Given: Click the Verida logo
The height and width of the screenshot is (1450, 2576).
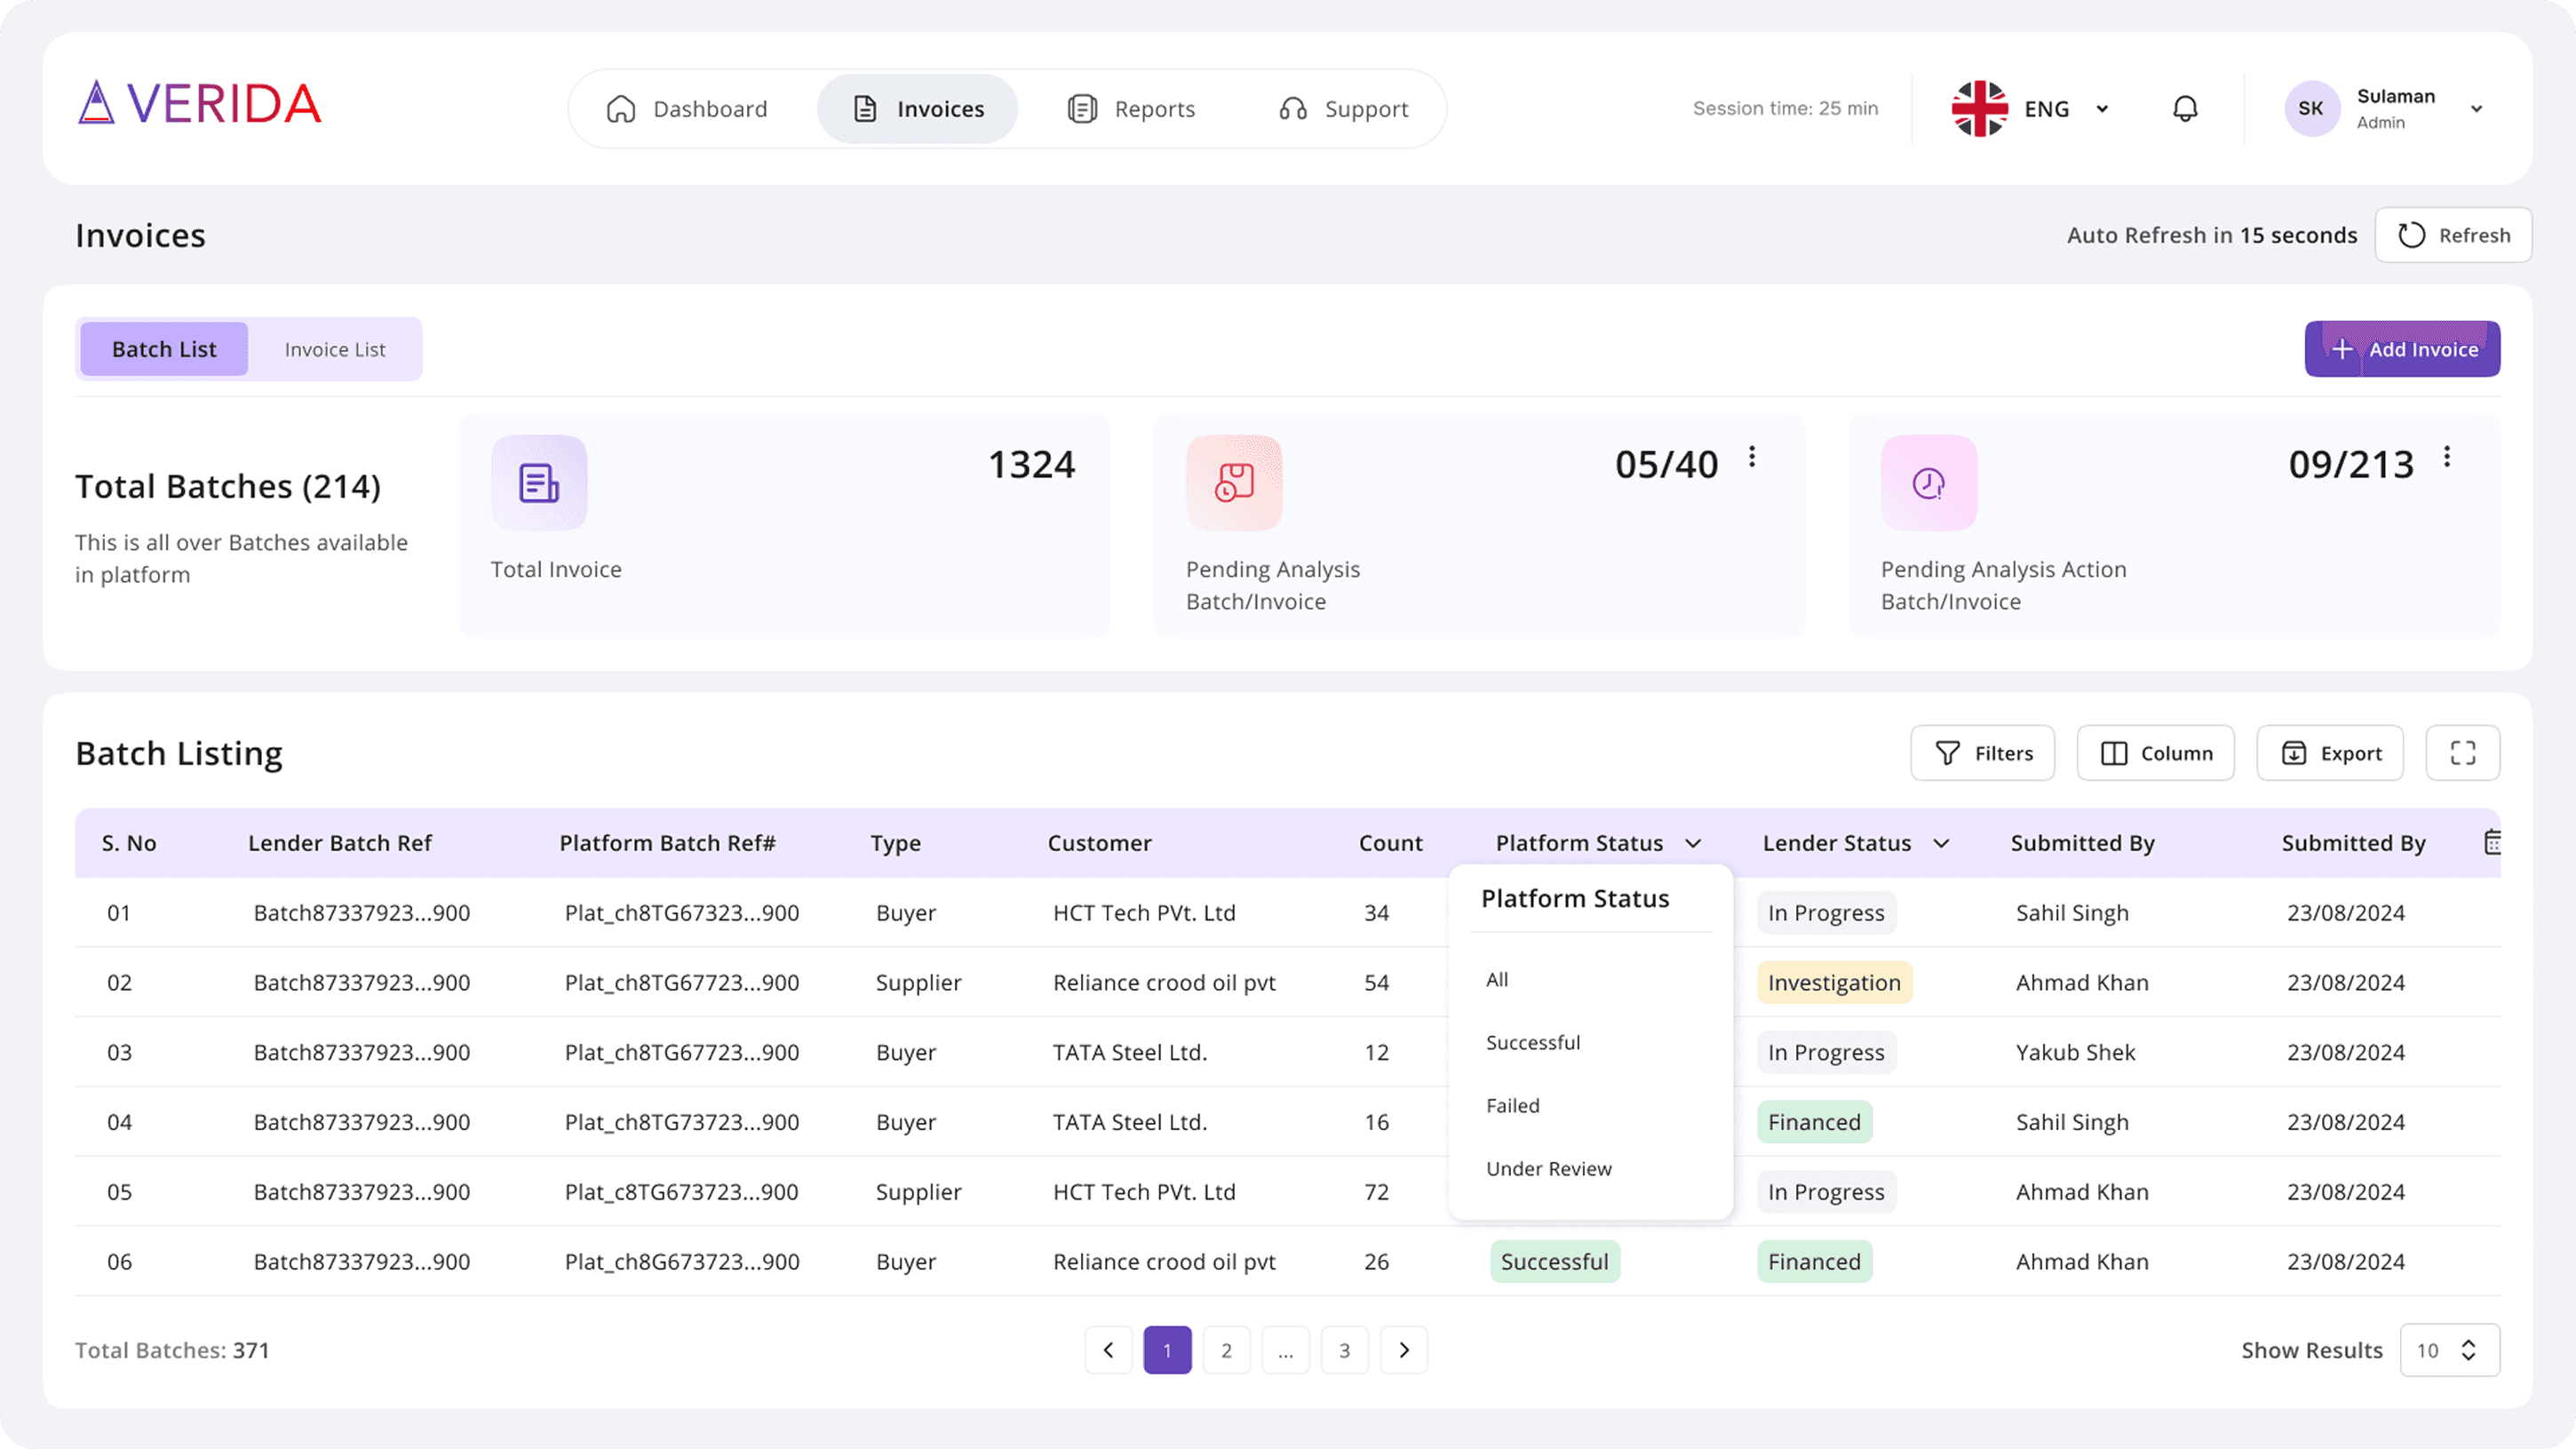Looking at the screenshot, I should pos(200,104).
